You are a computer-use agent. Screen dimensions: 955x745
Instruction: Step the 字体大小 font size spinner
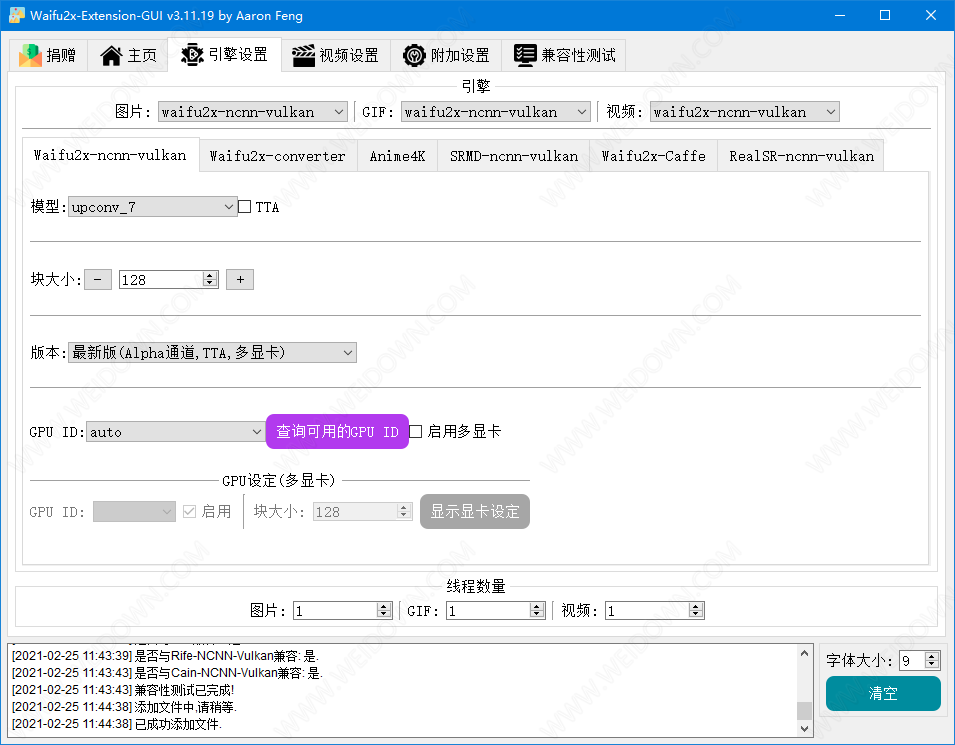(932, 660)
